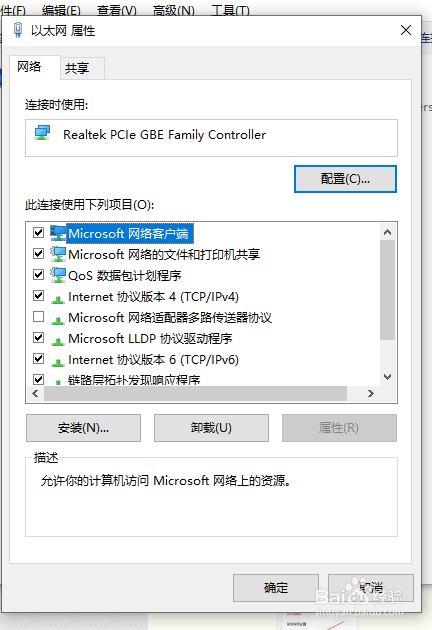Switch to the 共享 tab

77,68
